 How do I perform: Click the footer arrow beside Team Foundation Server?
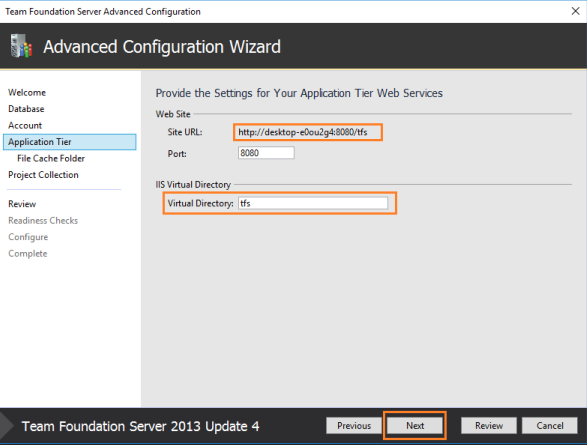click(x=7, y=426)
